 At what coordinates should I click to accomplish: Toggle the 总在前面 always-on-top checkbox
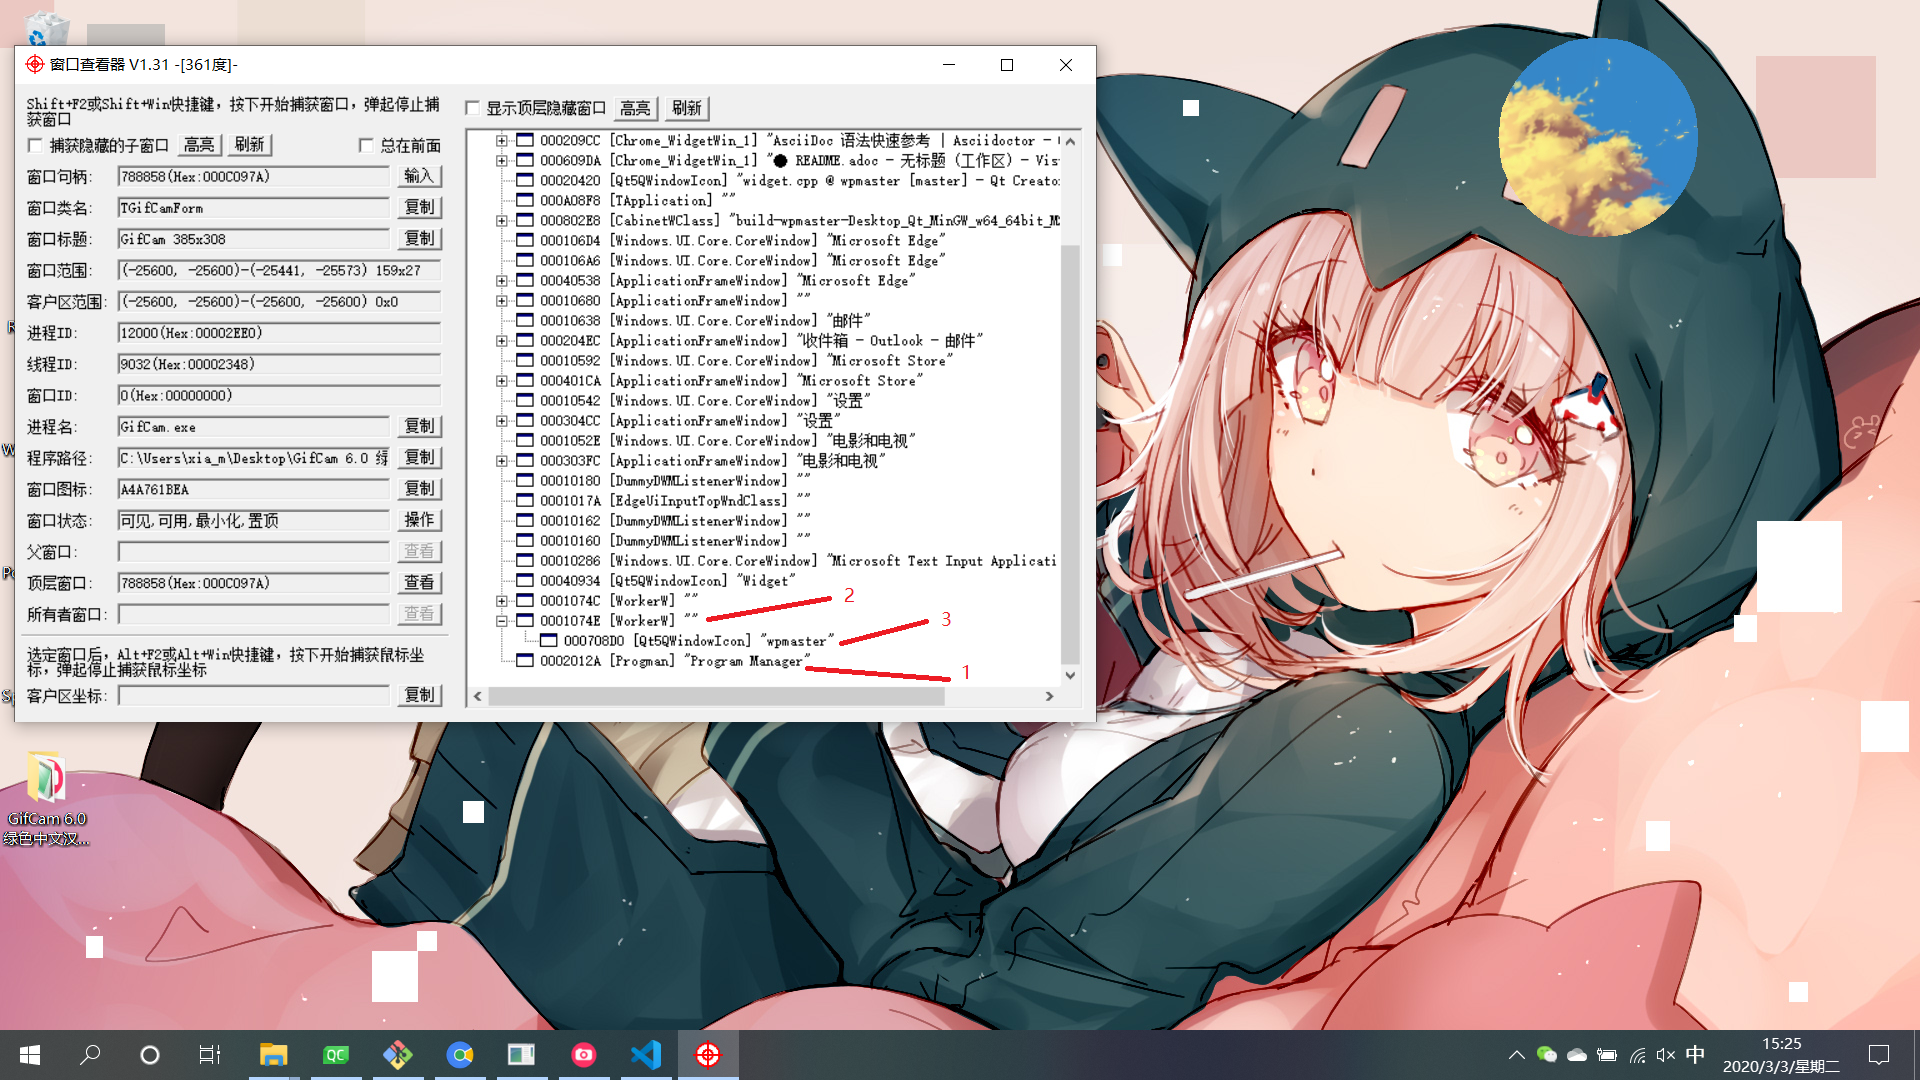(366, 146)
